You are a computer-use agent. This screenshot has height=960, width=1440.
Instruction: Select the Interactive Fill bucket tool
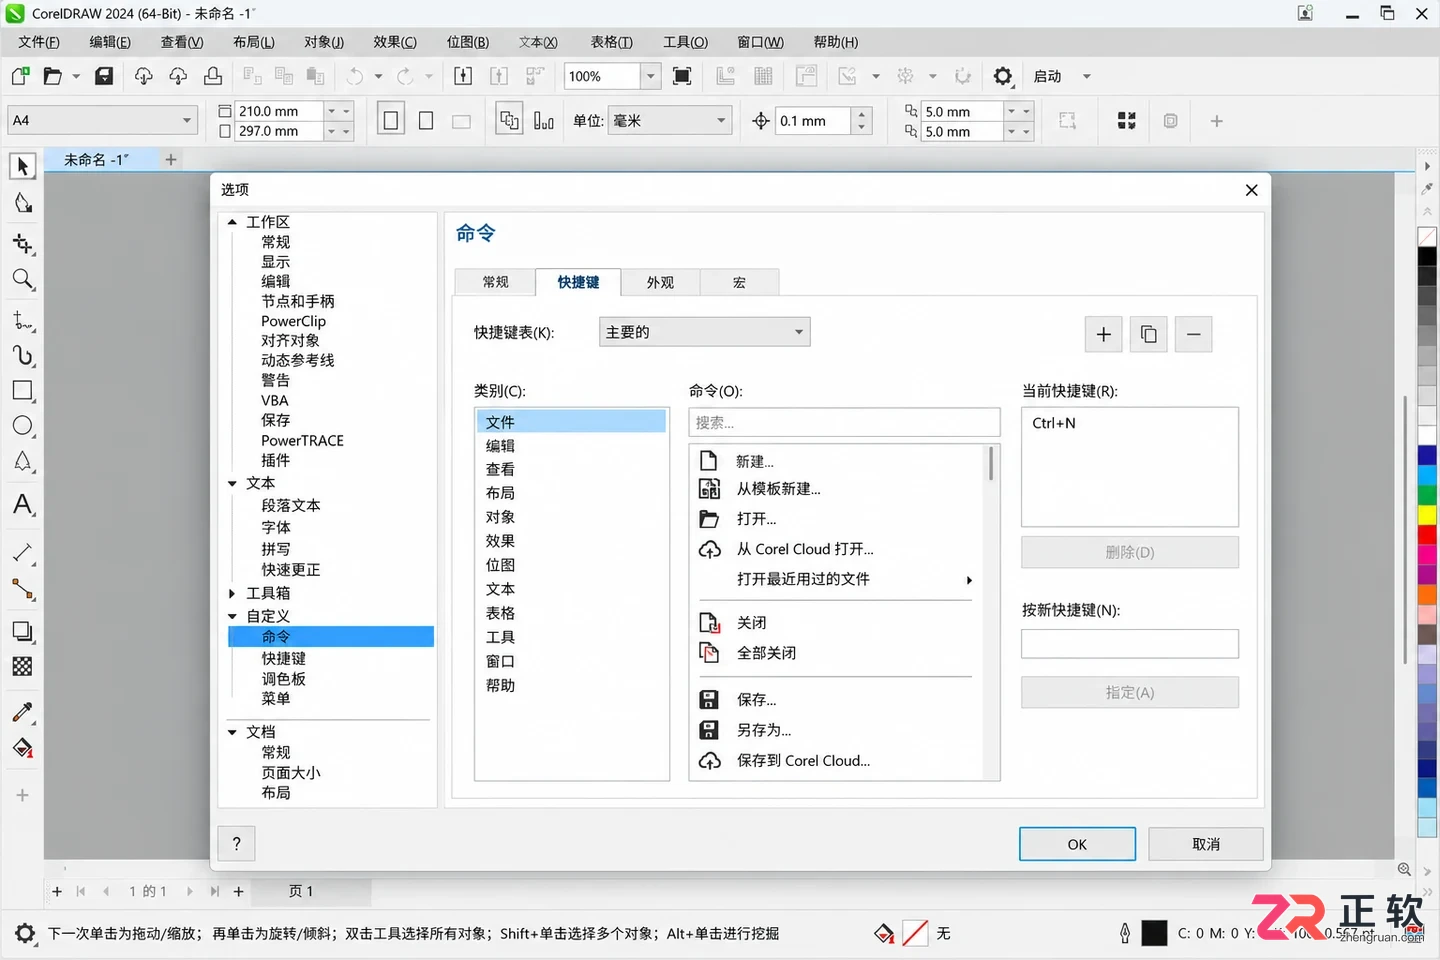tap(22, 748)
